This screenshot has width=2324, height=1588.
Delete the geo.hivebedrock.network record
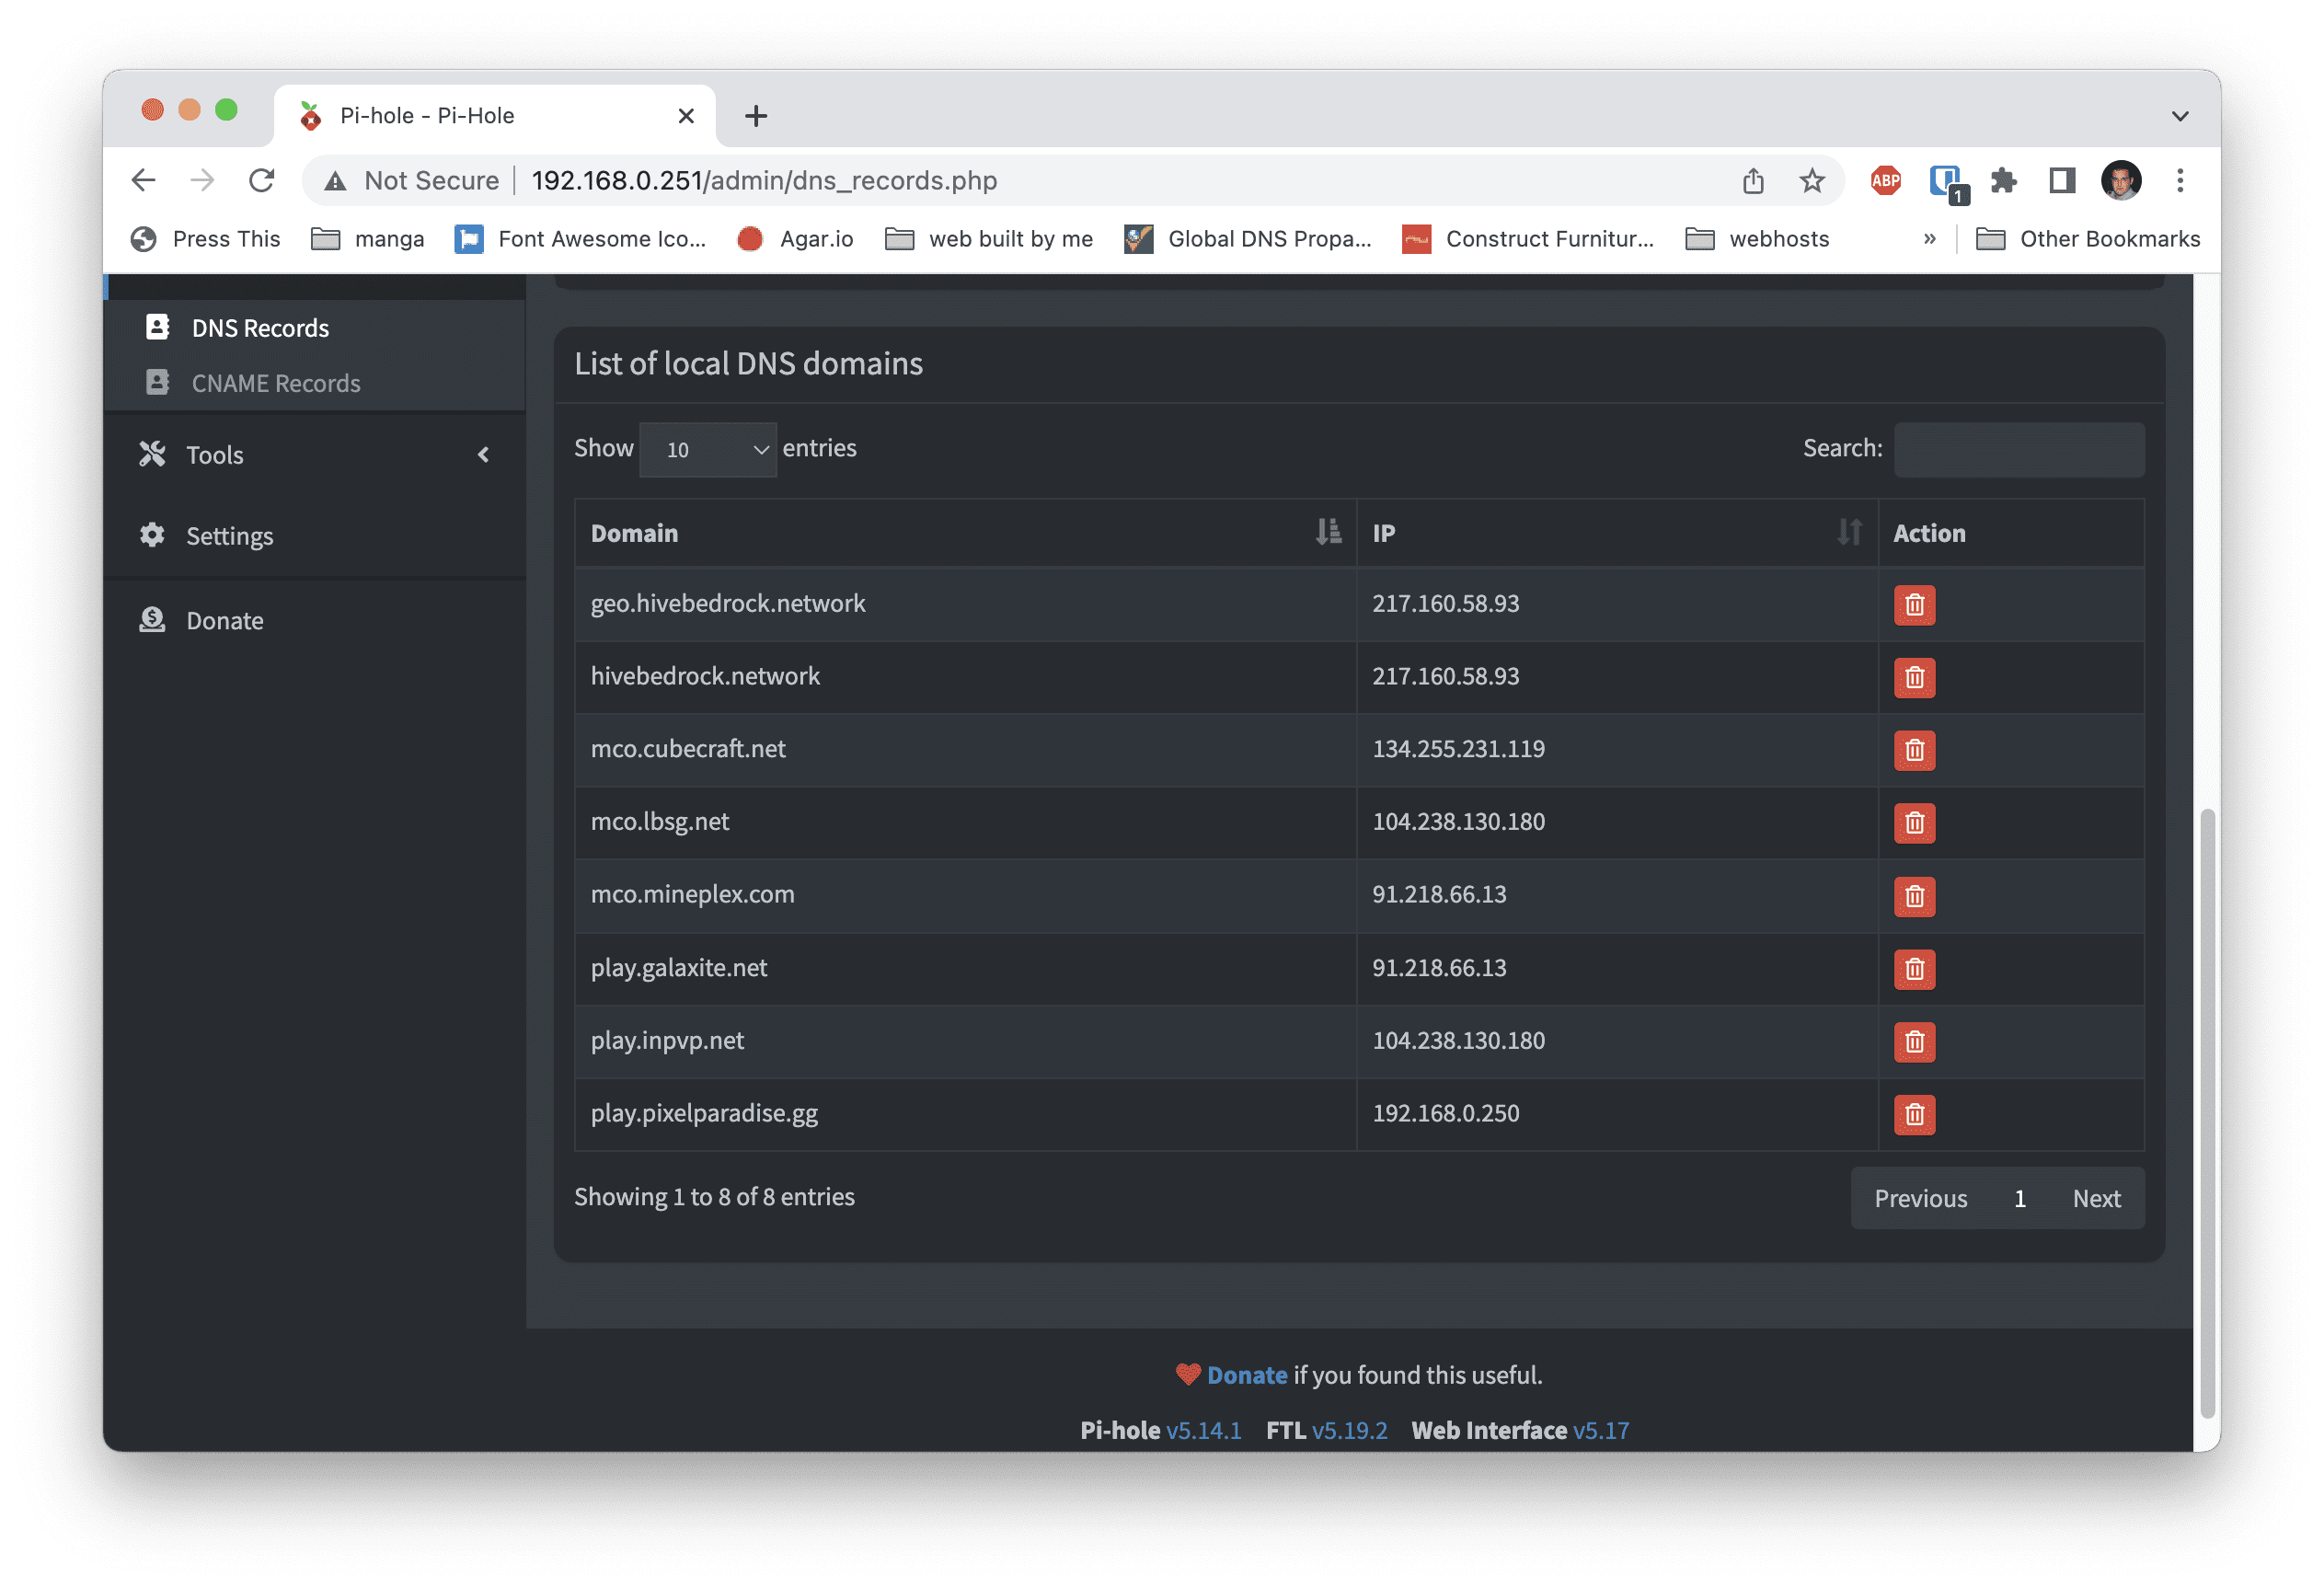(x=1914, y=605)
